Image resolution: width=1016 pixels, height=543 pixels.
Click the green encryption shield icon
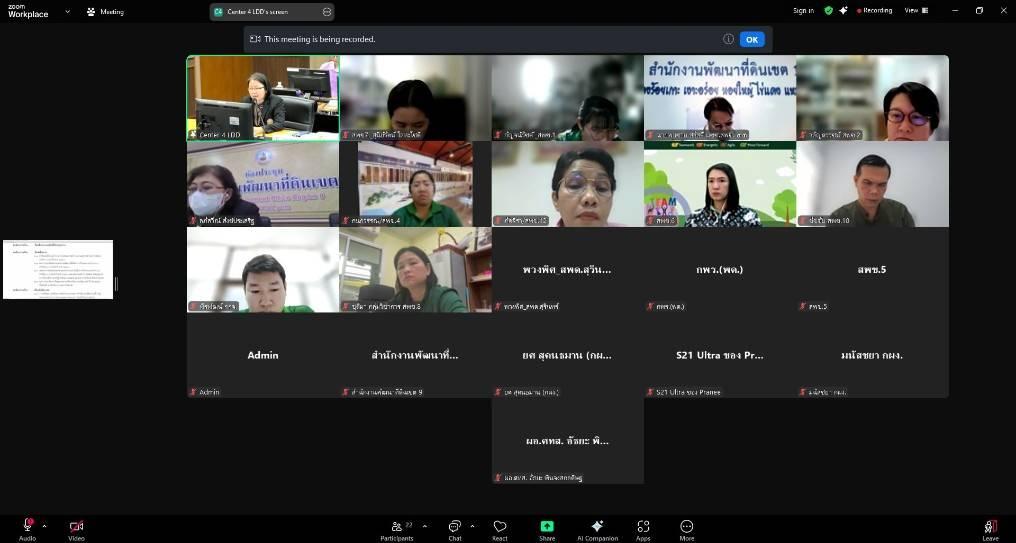point(828,10)
